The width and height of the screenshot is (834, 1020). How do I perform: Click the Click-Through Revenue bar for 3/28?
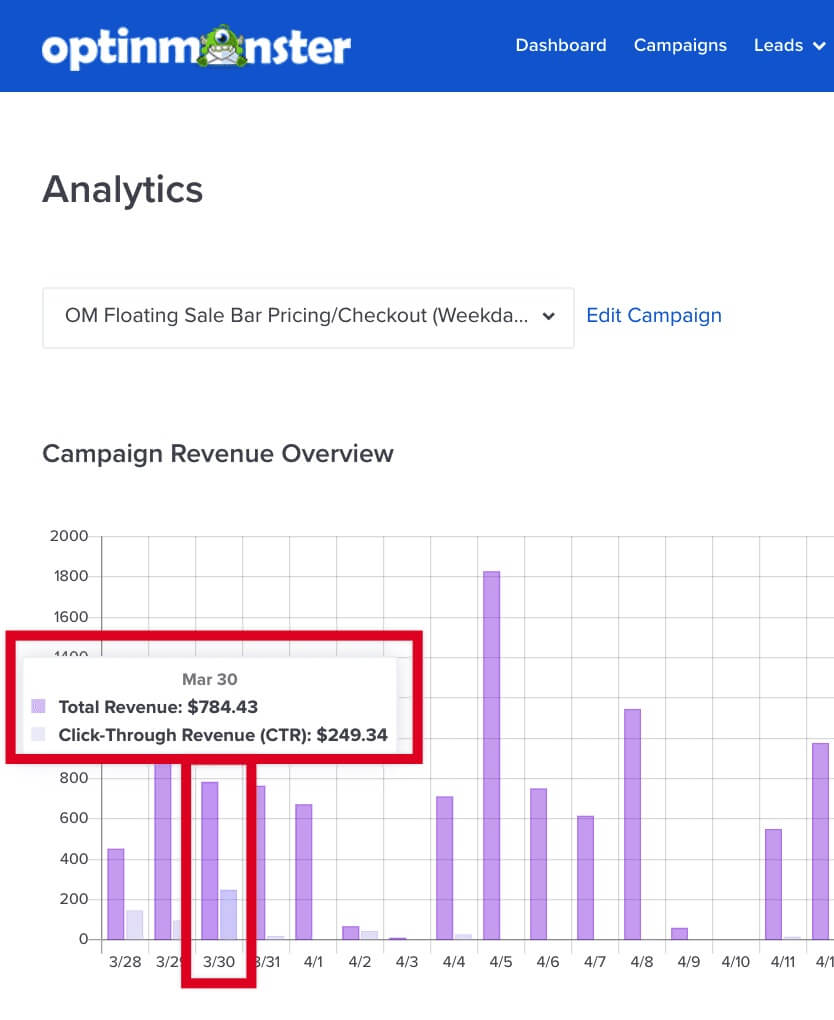[x=135, y=924]
